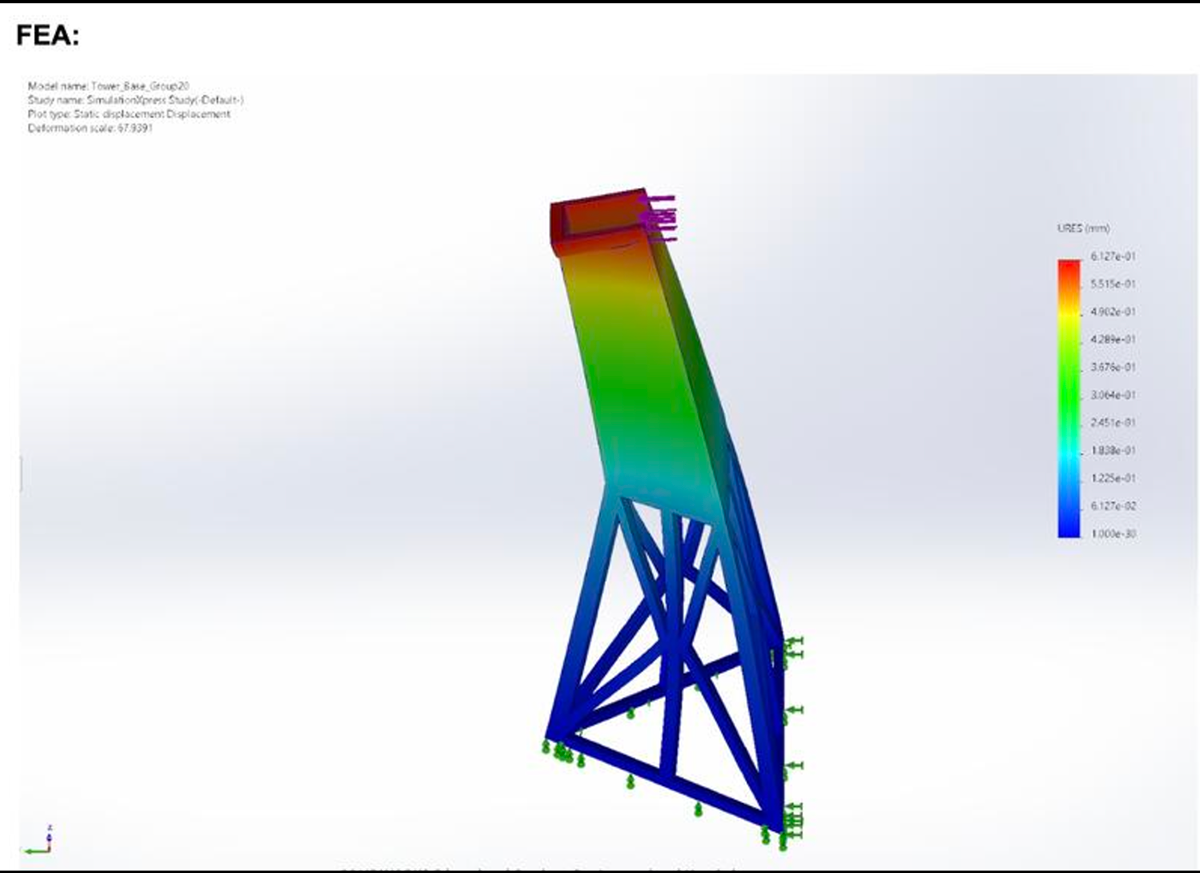This screenshot has width=1200, height=873.
Task: Click the blue Z axis of the orientation triad
Action: point(50,834)
